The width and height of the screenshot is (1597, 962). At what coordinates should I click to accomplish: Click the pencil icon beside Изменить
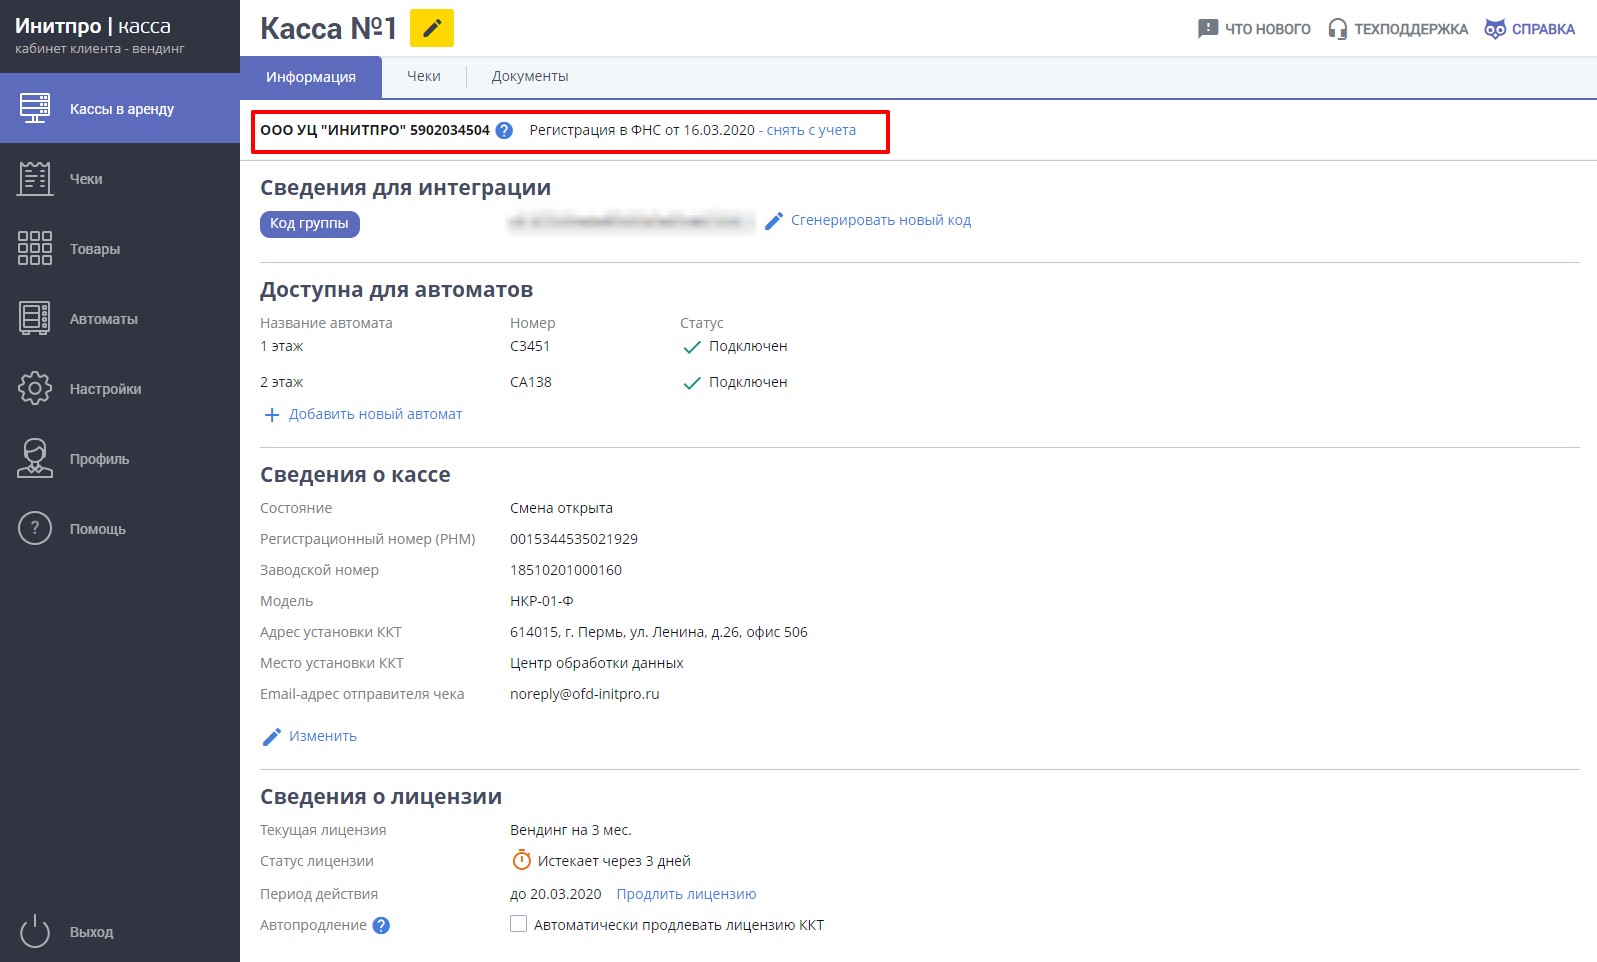pos(272,737)
